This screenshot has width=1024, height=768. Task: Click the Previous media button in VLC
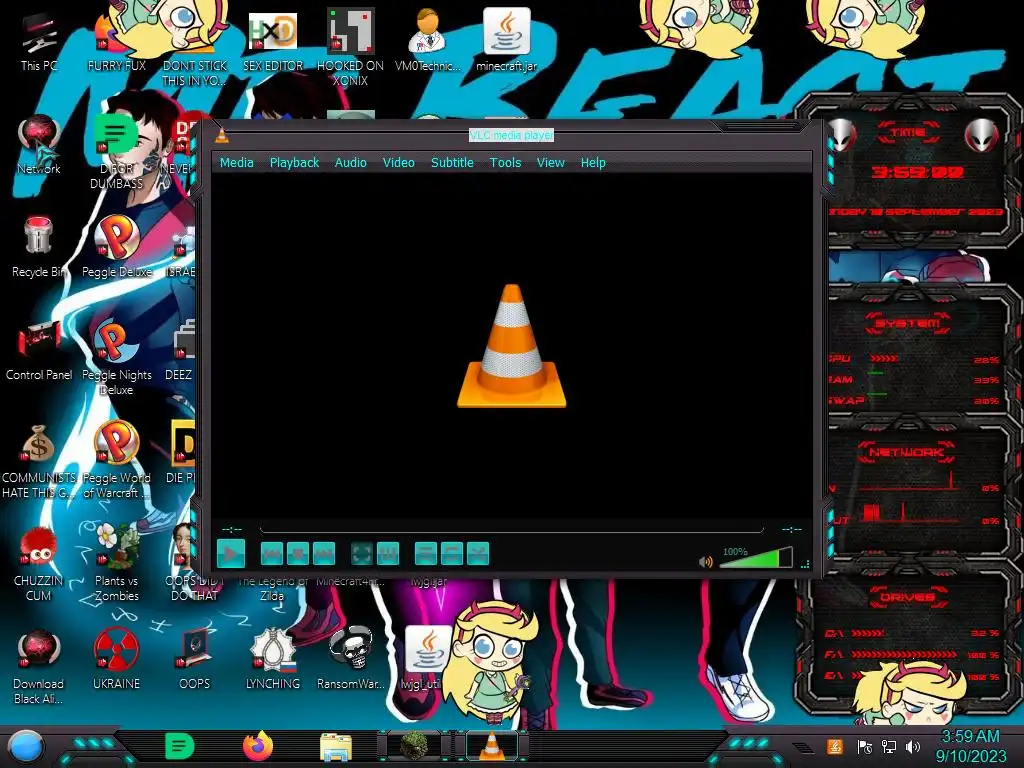272,554
